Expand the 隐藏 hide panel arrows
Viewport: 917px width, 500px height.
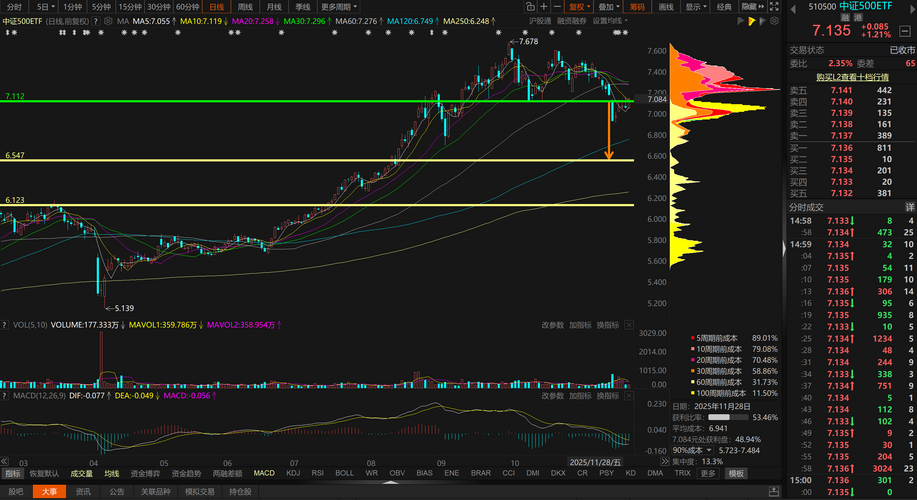tap(752, 7)
